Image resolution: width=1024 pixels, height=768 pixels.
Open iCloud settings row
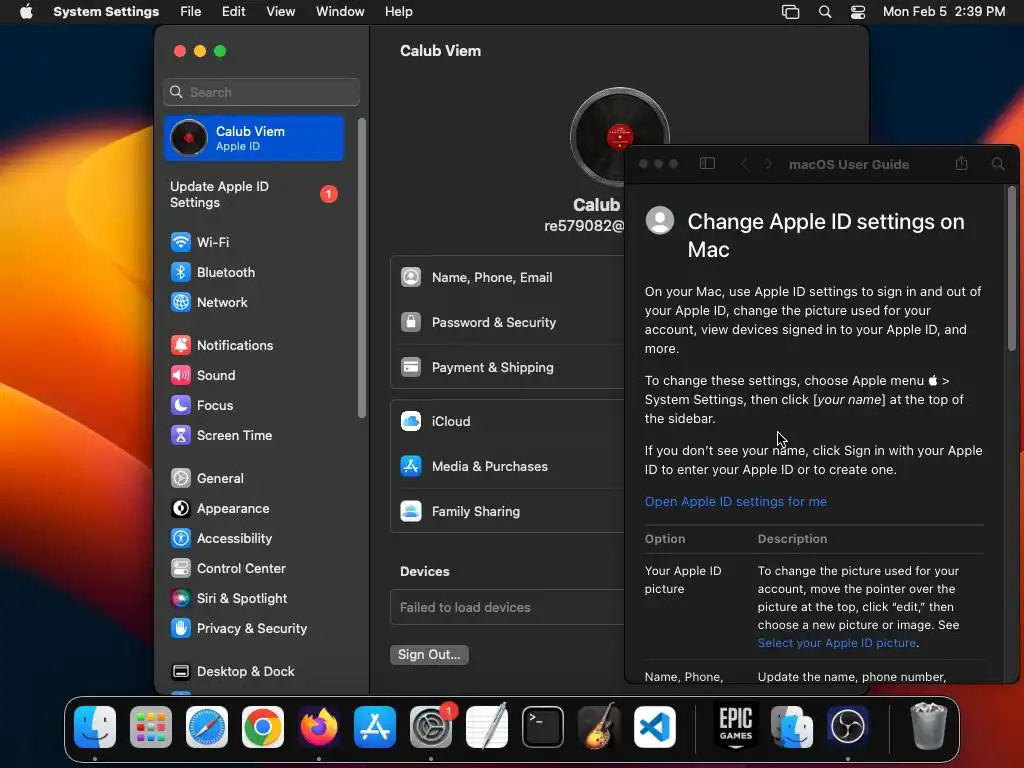click(507, 422)
